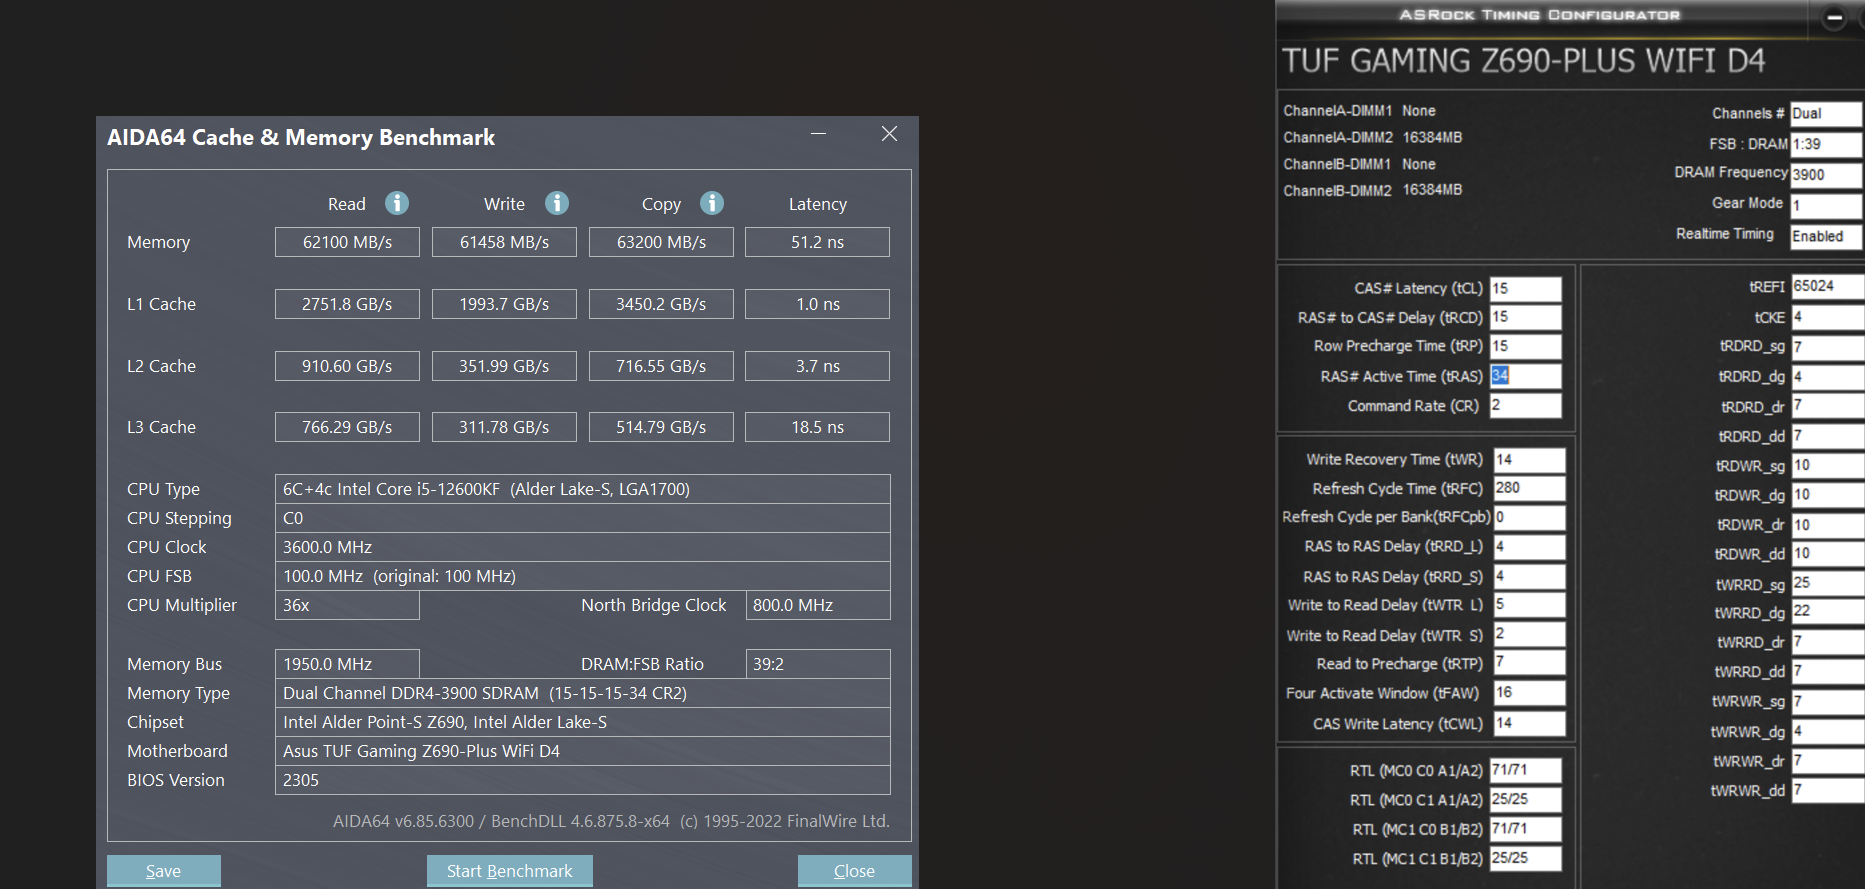Click the tWRRD_sg field showing 25
This screenshot has width=1865, height=889.
pos(1828,583)
